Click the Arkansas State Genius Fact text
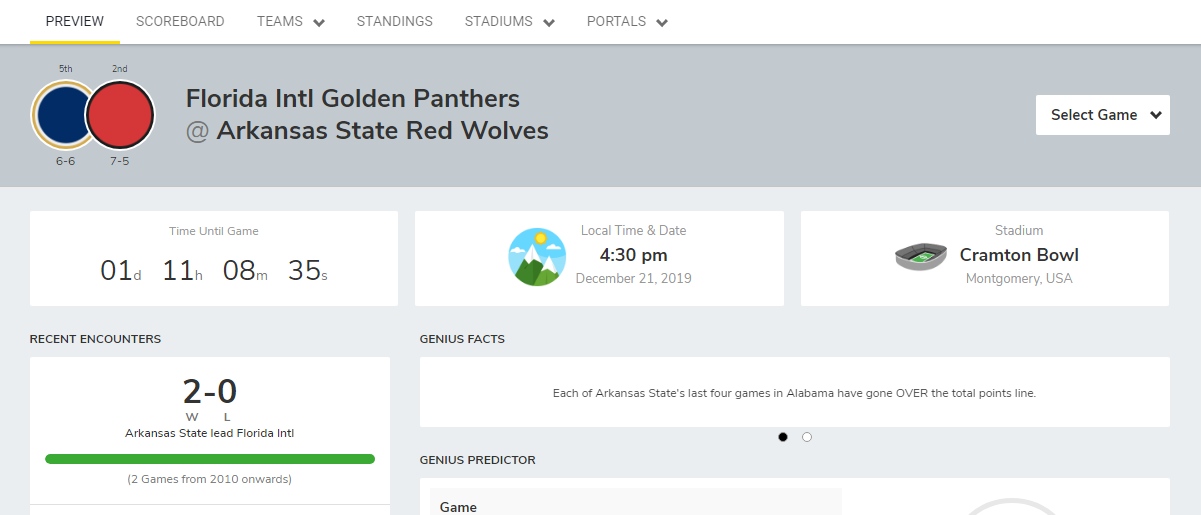The image size is (1201, 515). 794,393
